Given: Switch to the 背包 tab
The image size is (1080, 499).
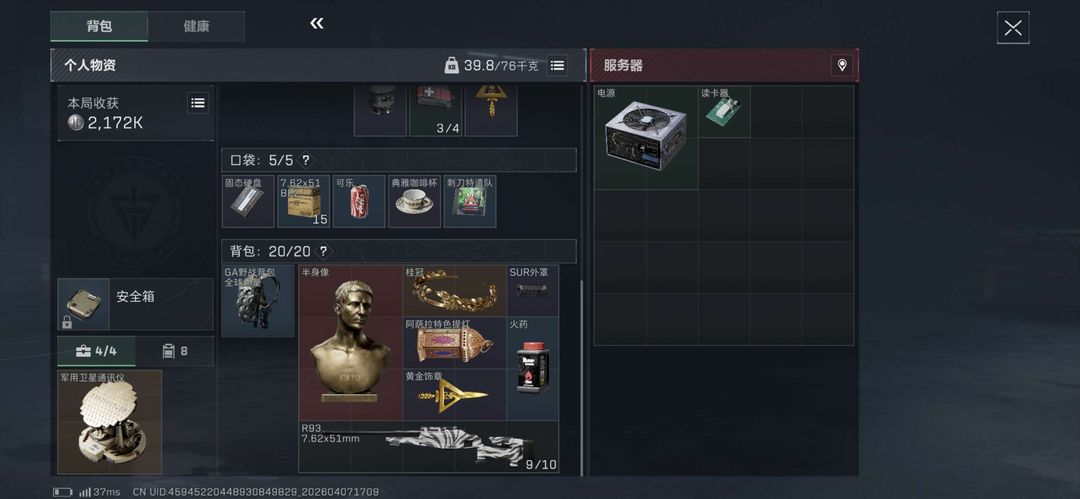Looking at the screenshot, I should [99, 26].
